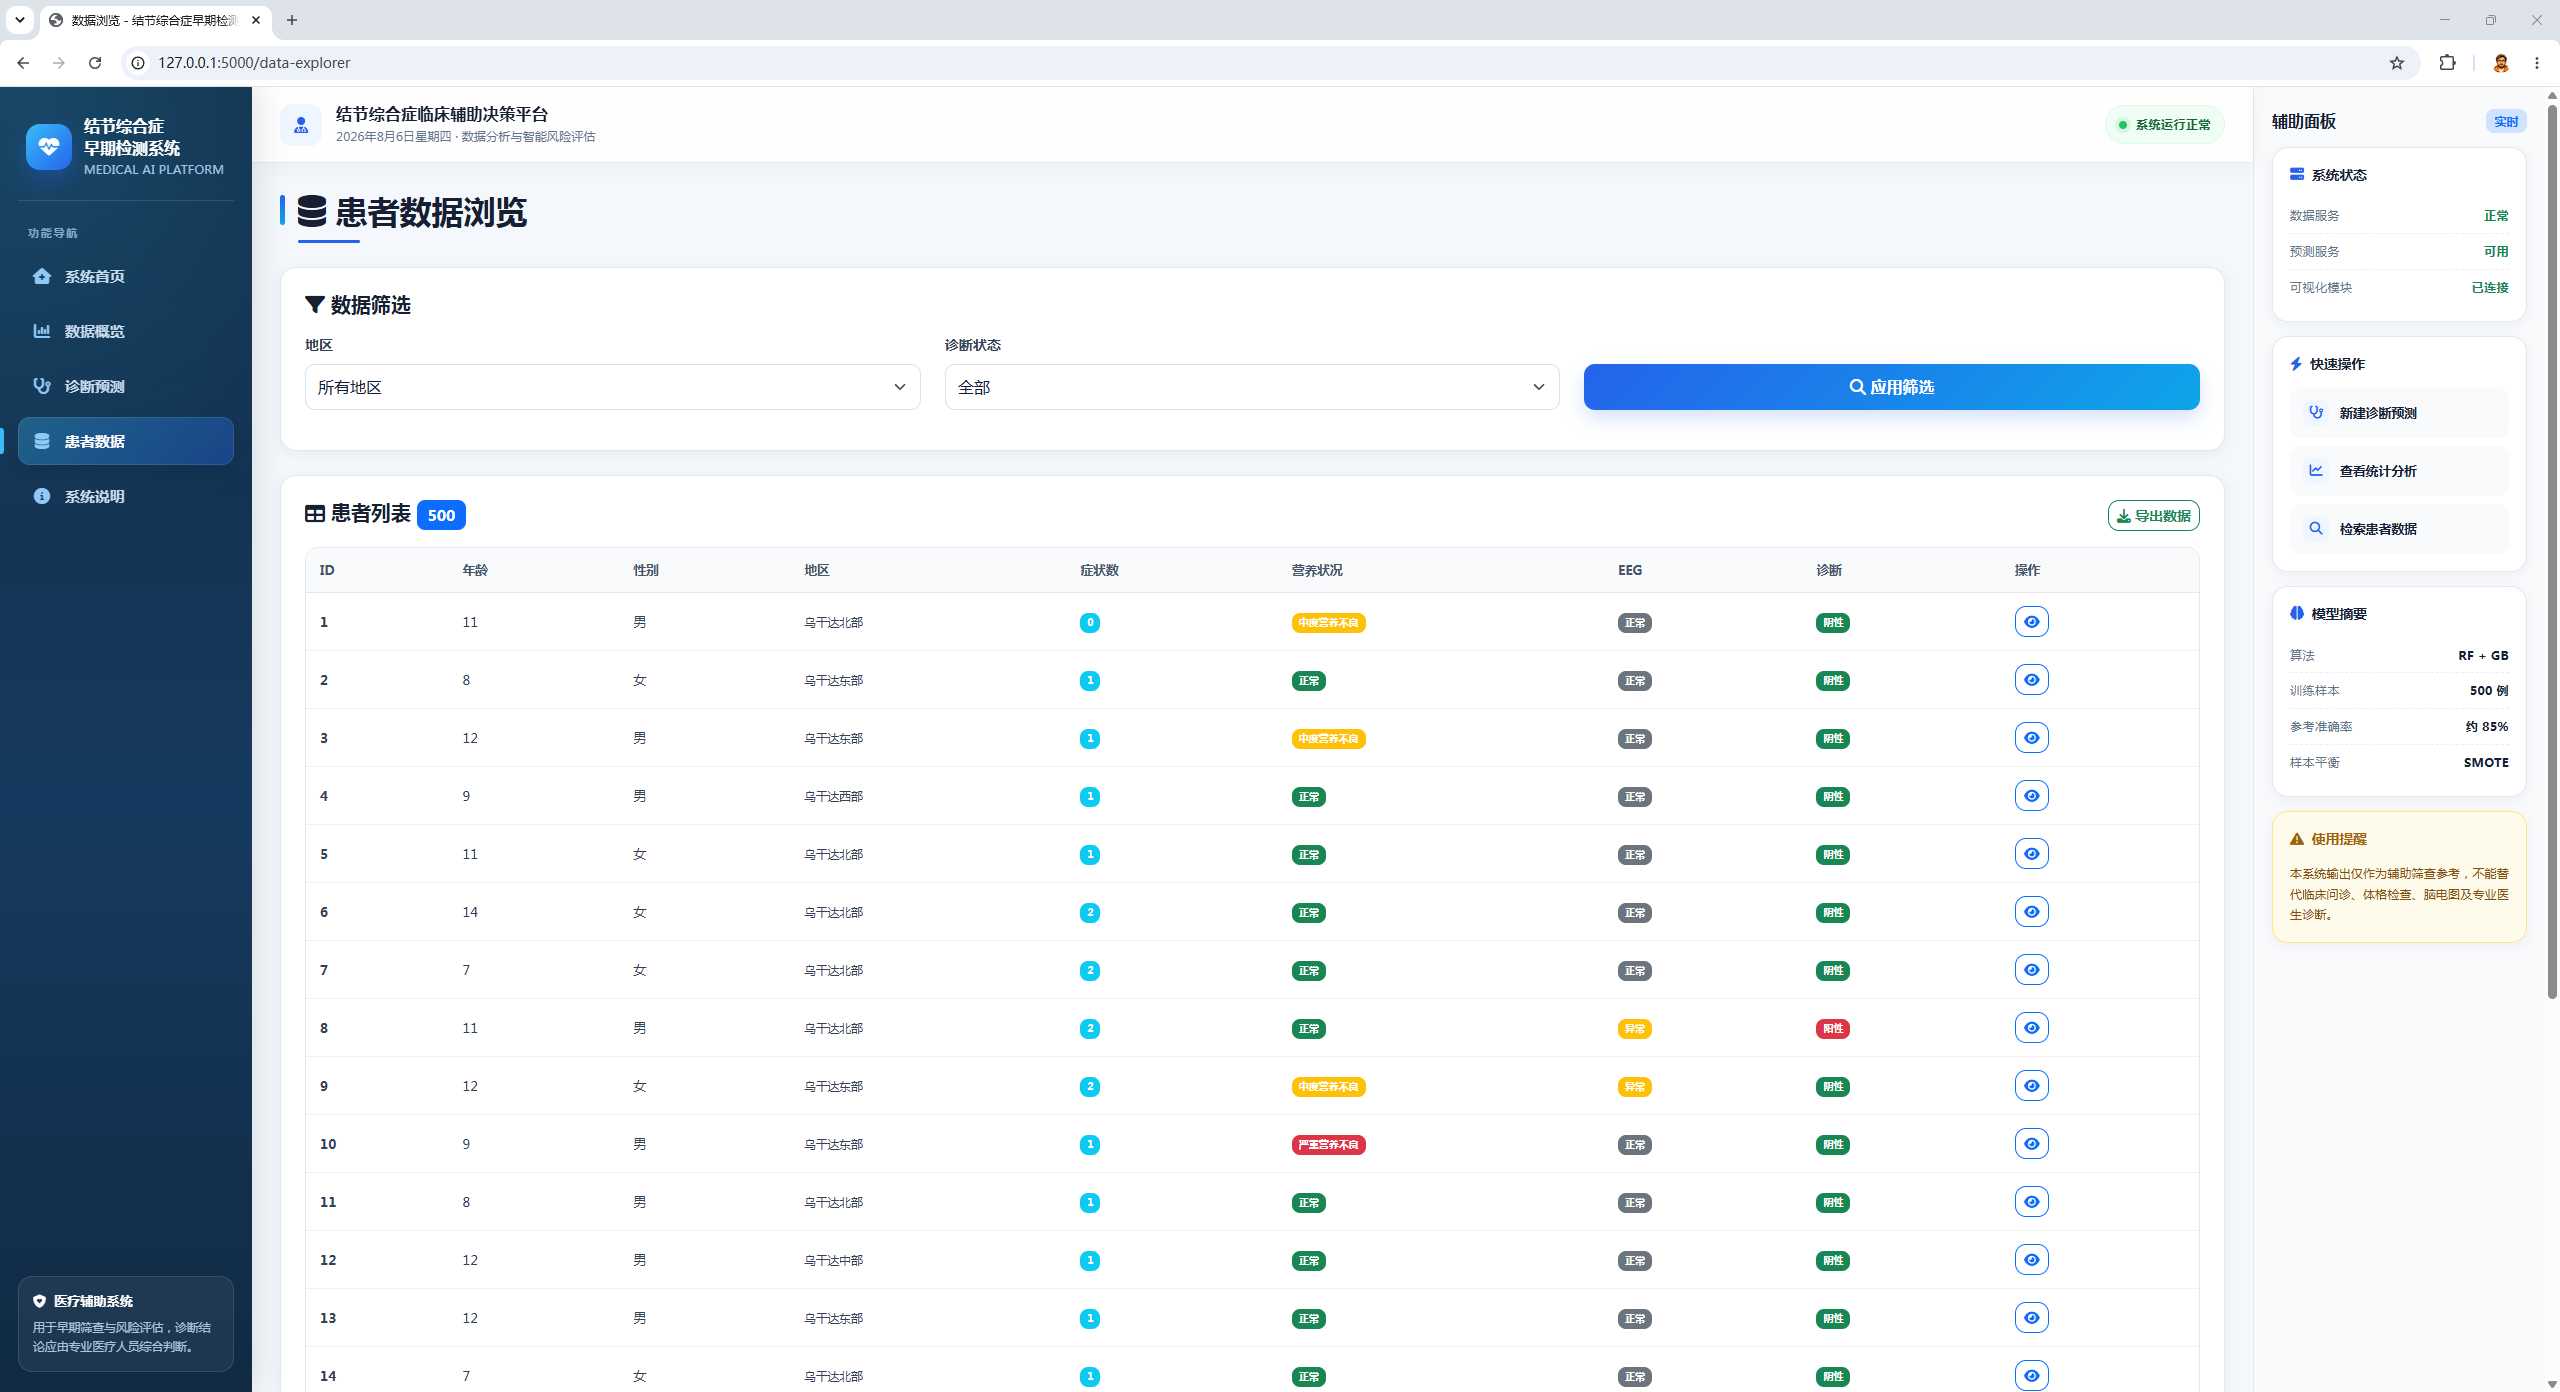
Task: Click the database icon beside 患者数据浏览
Action: [312, 212]
